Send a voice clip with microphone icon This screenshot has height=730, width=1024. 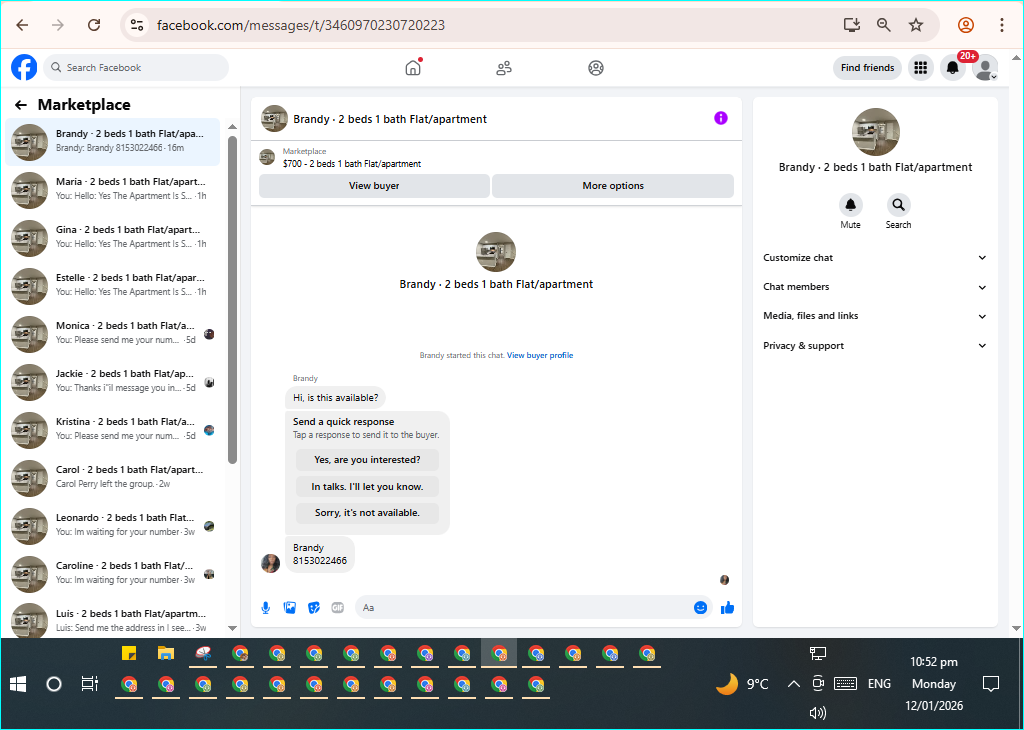(x=266, y=608)
